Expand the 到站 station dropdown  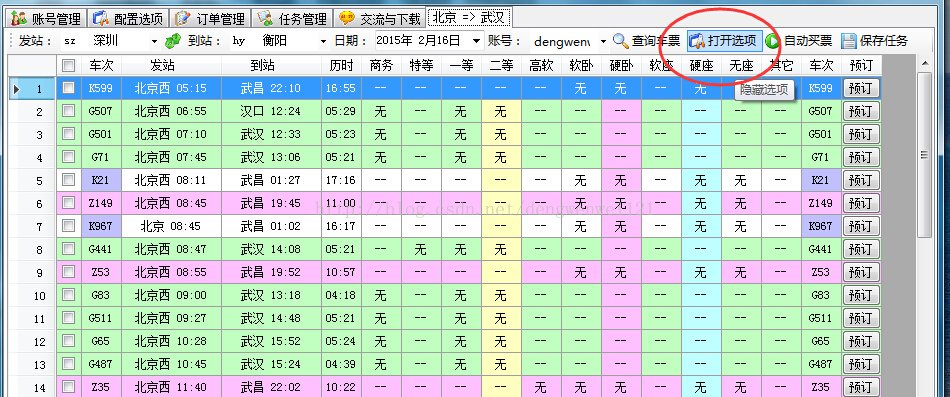pos(322,42)
